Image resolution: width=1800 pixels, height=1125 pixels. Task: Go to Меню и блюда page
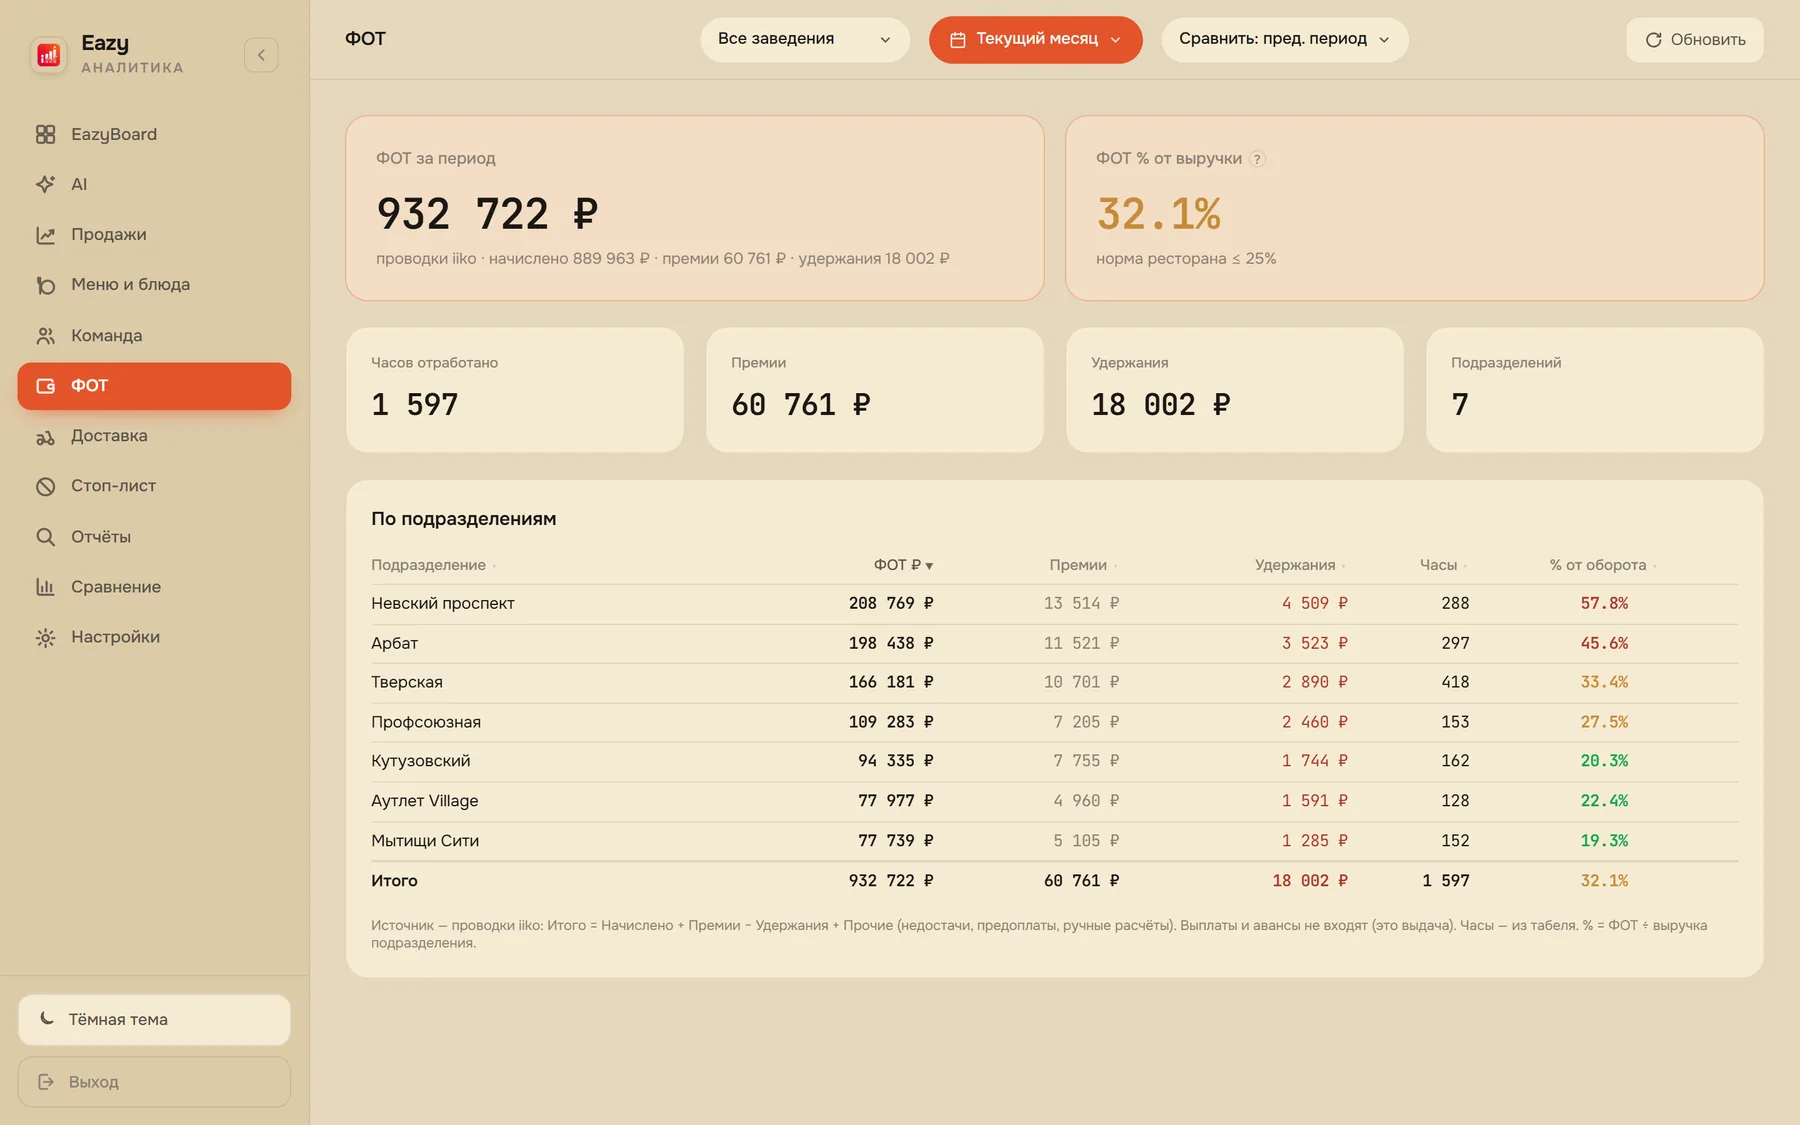pyautogui.click(x=154, y=285)
